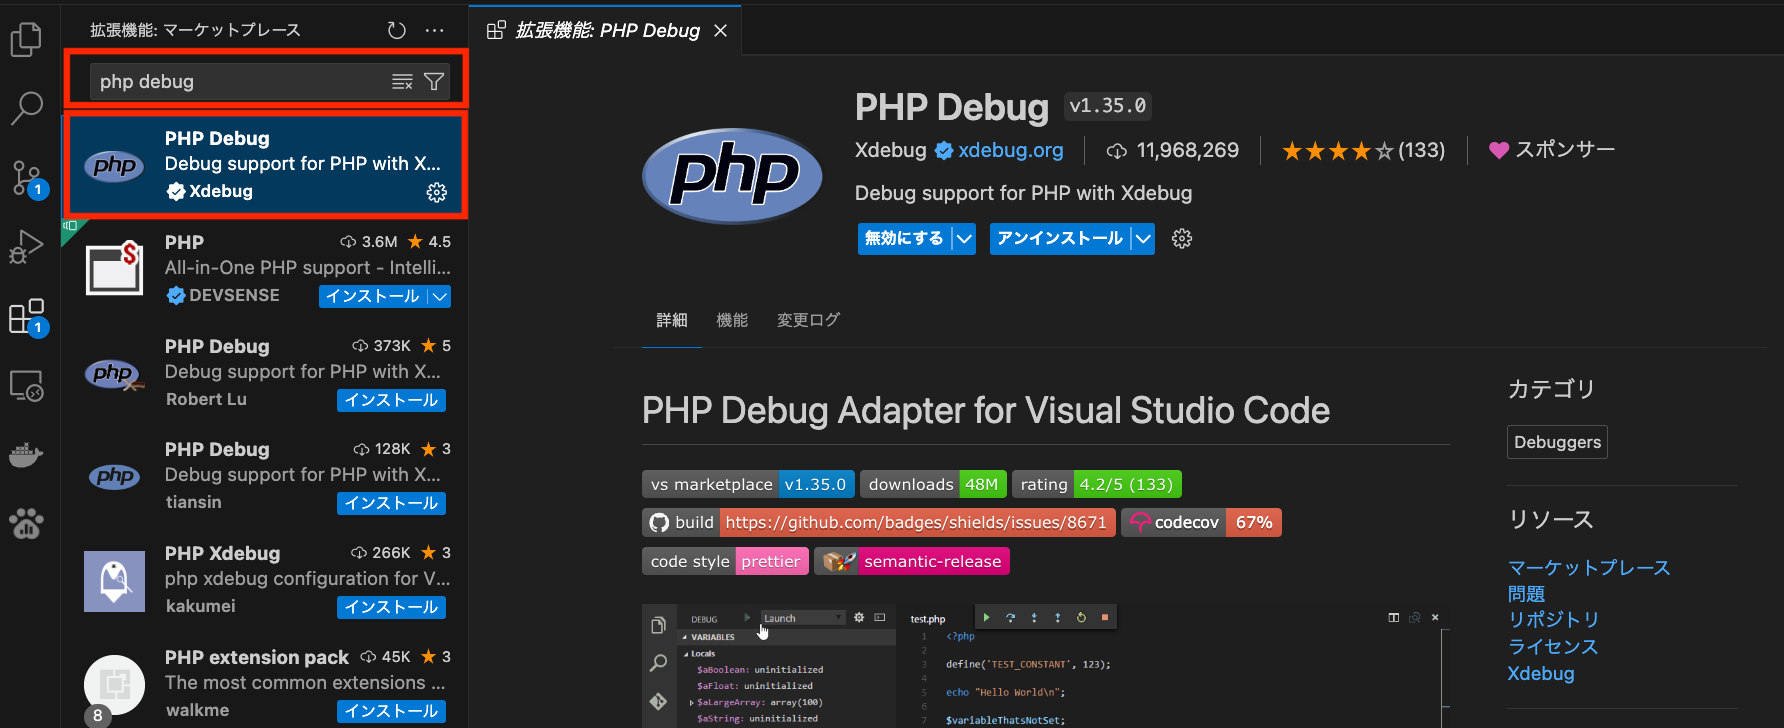Open the ライセンス license link

tap(1553, 647)
